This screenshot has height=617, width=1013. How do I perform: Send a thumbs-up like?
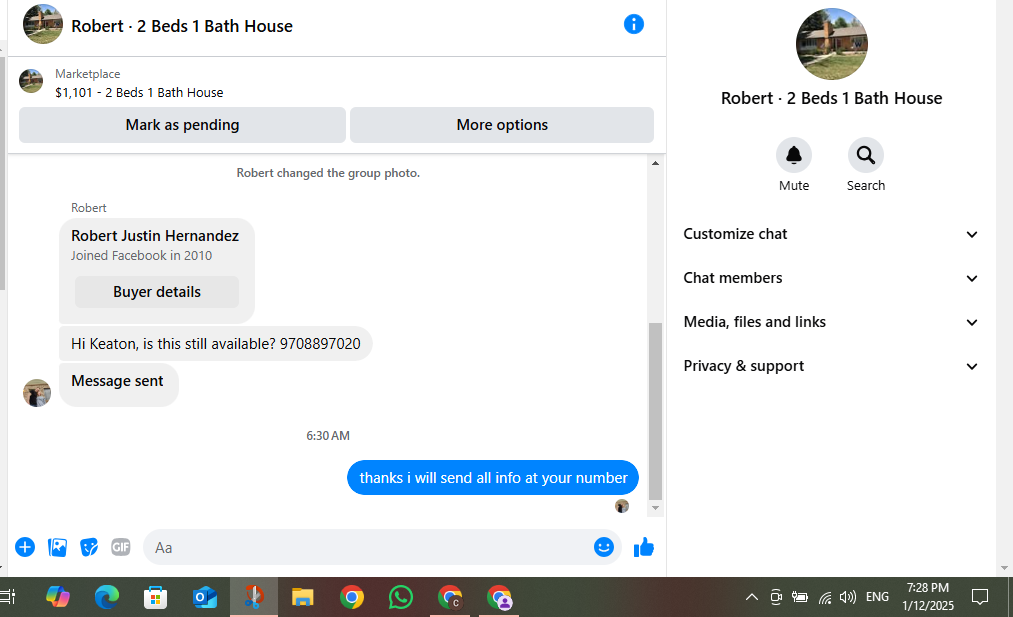643,547
